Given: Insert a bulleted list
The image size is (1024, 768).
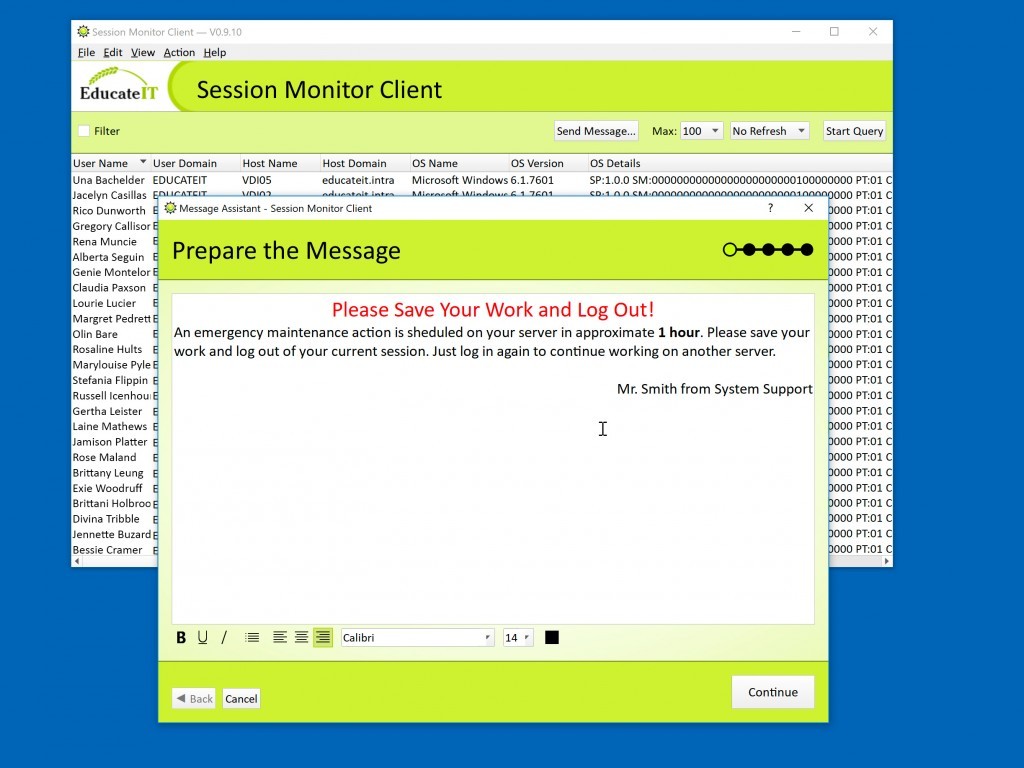Looking at the screenshot, I should (x=252, y=638).
